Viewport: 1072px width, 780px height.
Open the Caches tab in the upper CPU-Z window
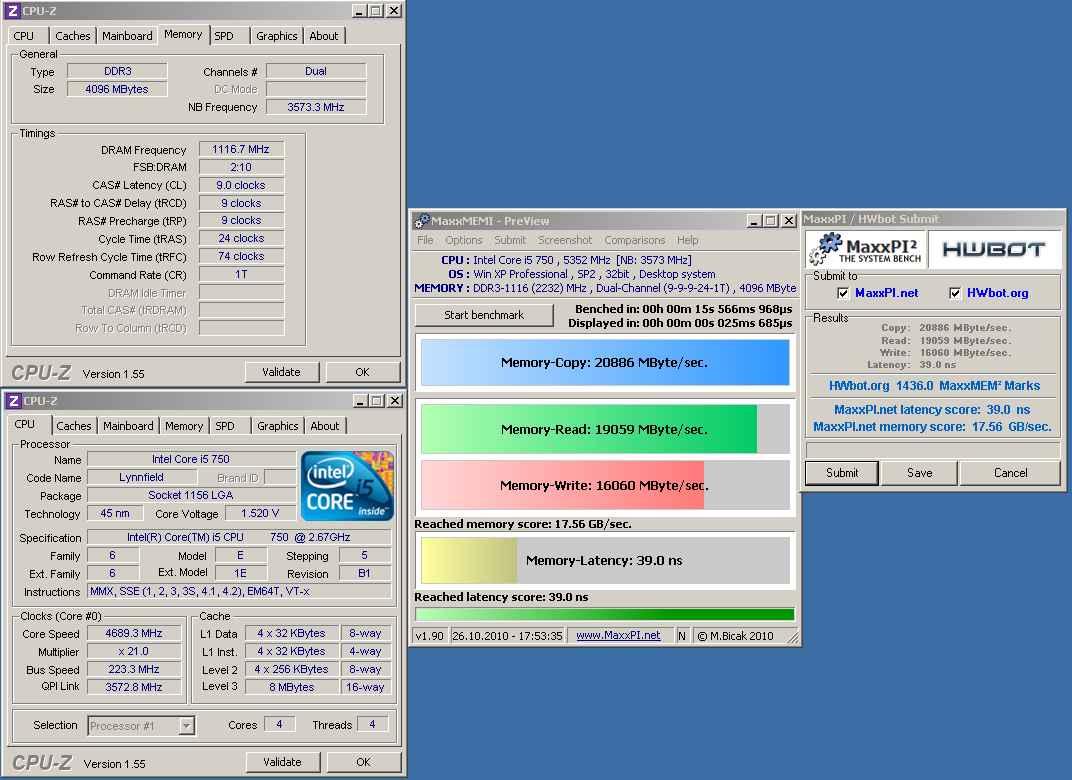[x=72, y=36]
